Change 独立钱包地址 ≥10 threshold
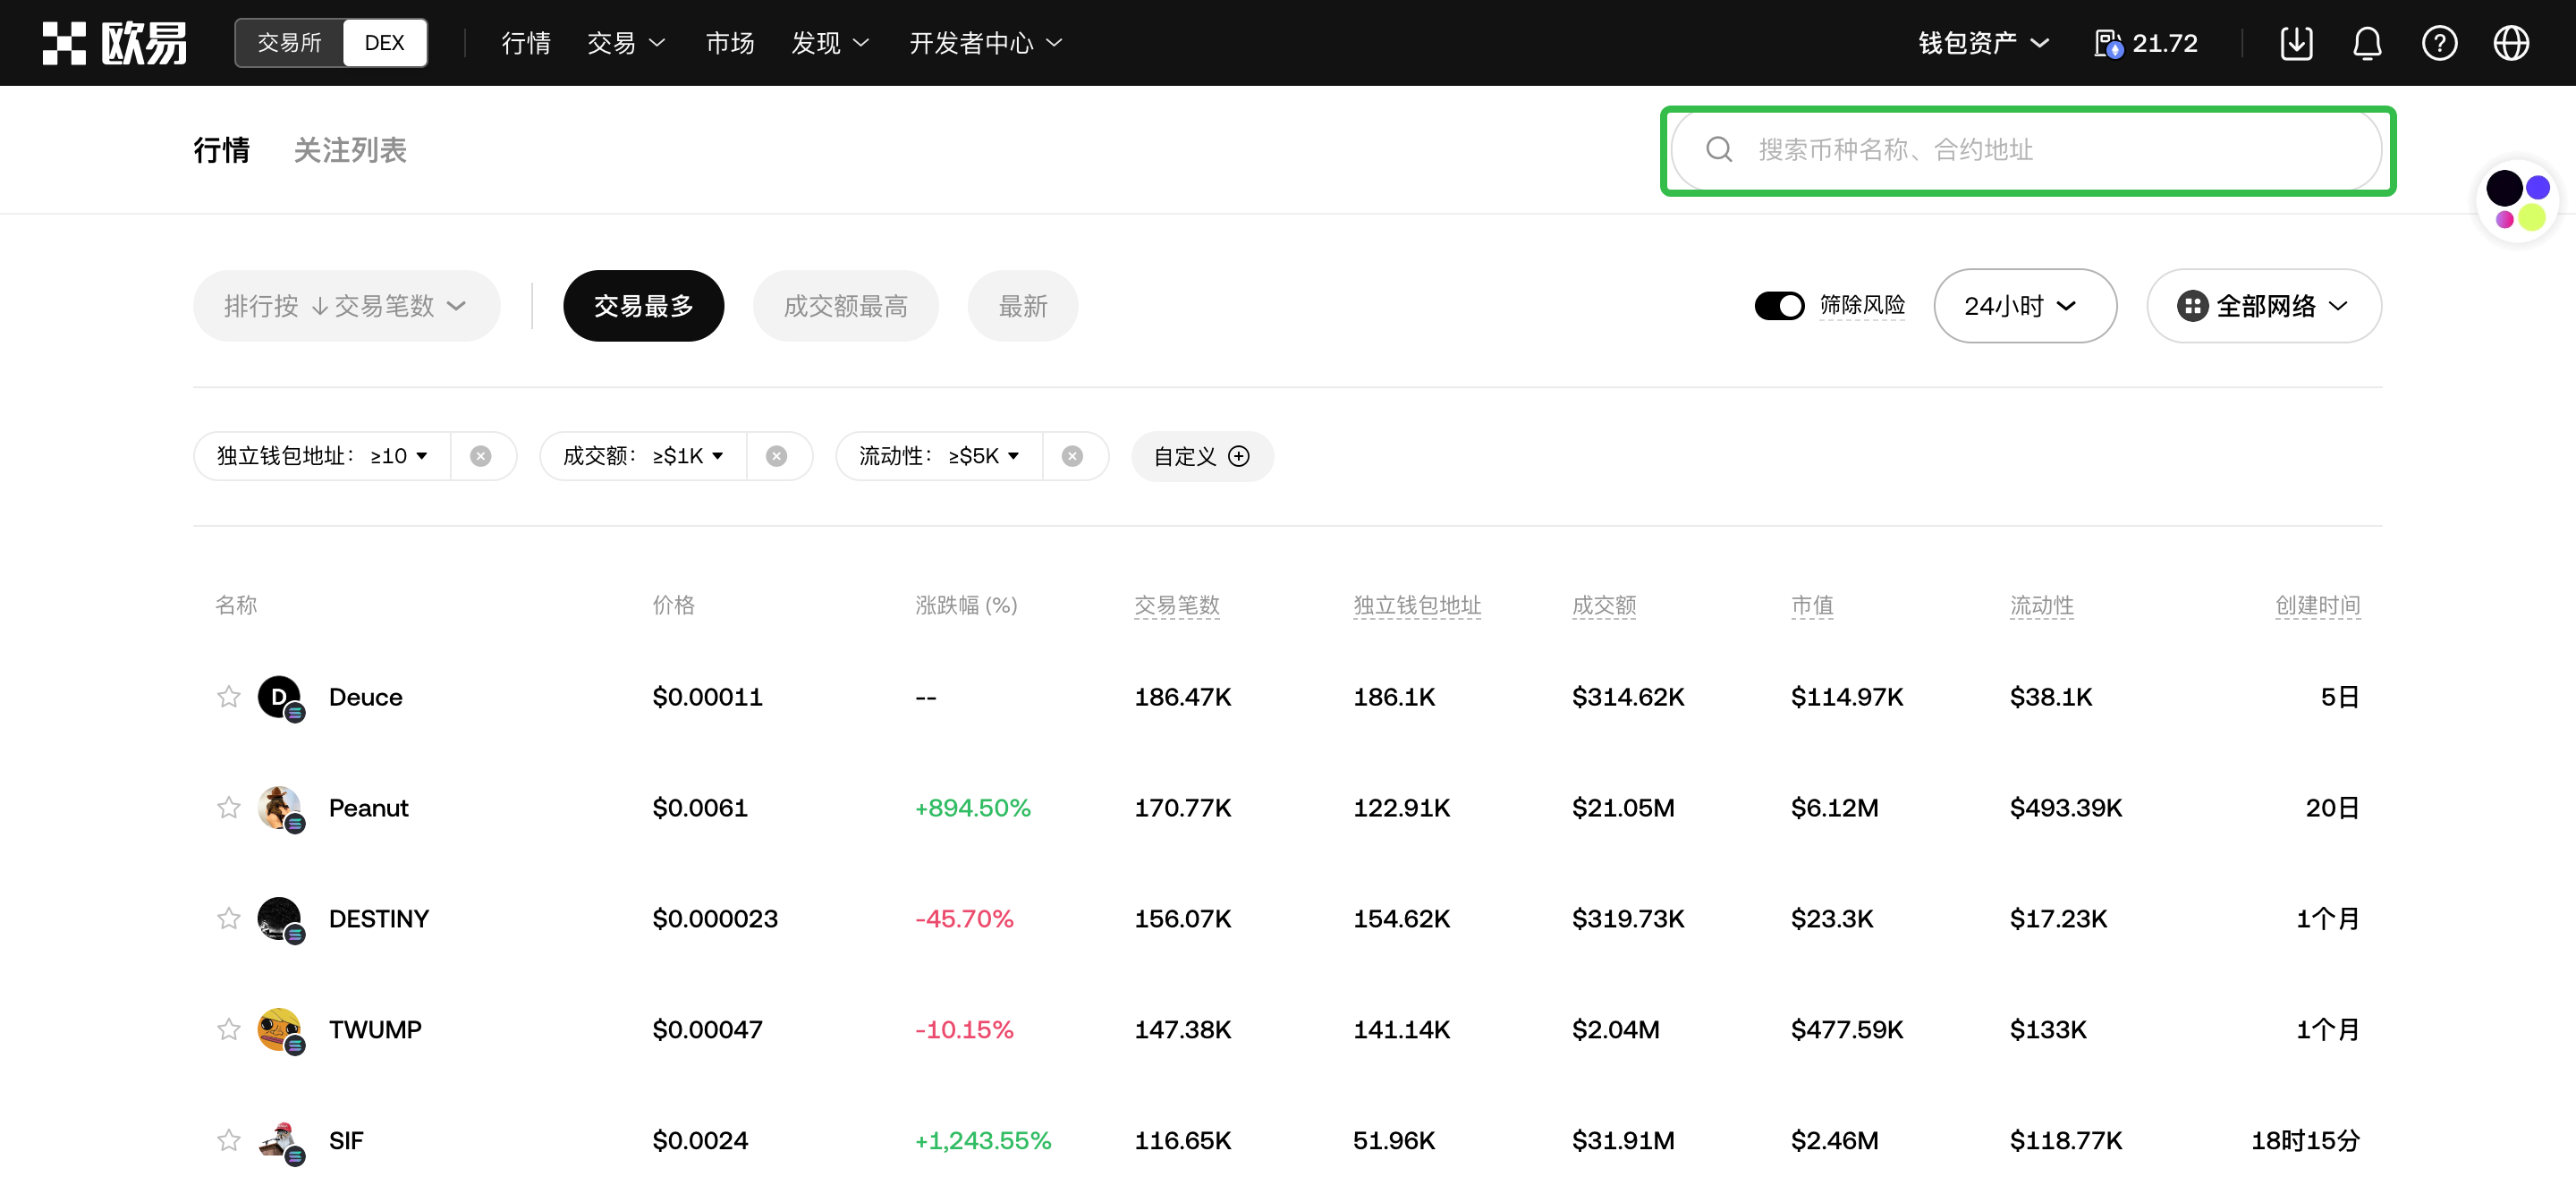The width and height of the screenshot is (2576, 1202). [322, 456]
